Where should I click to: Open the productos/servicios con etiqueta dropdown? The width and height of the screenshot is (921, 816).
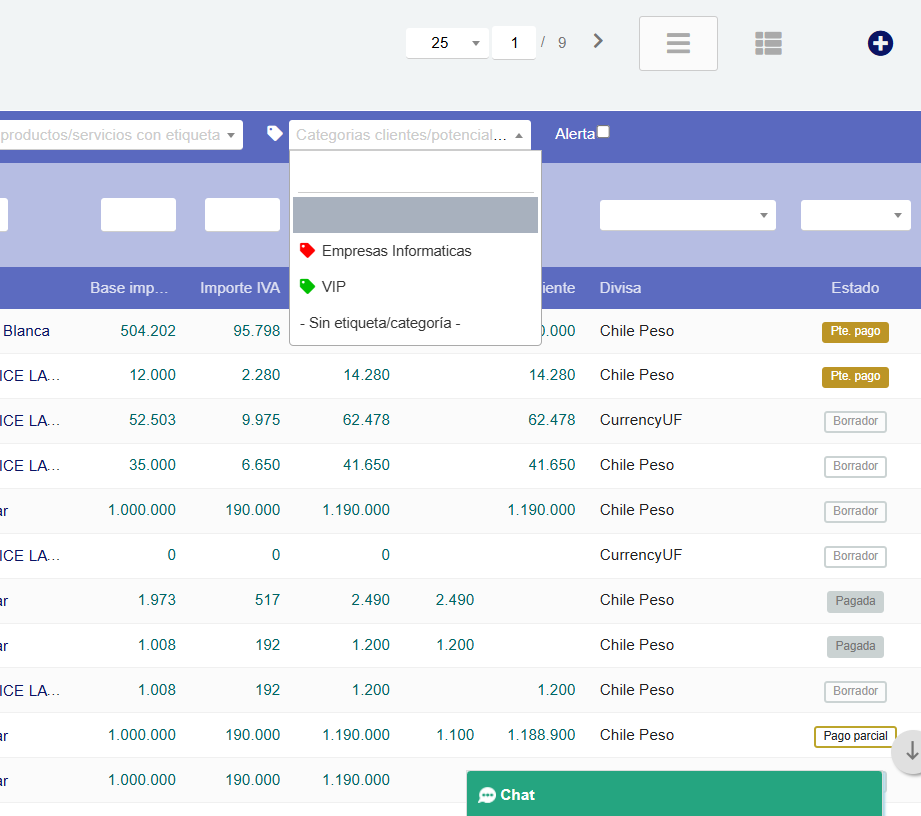(120, 135)
